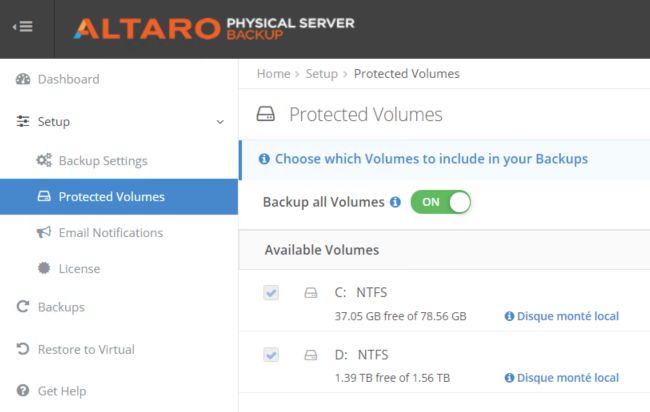
Task: Click the Backups refresh icon
Action: (23, 307)
